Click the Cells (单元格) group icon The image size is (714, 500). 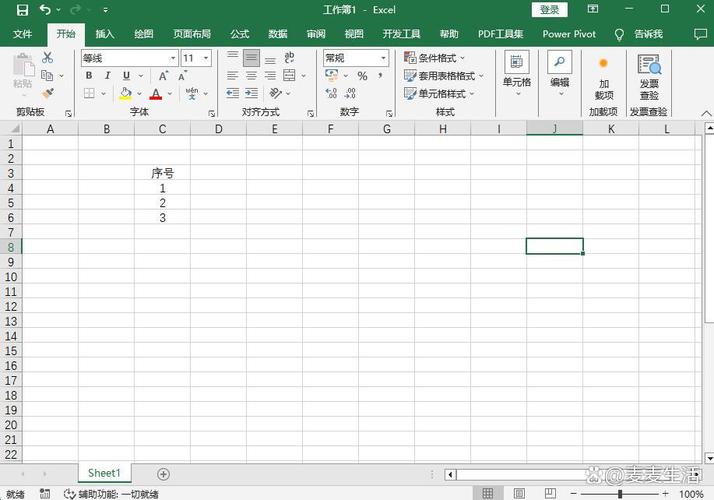point(517,63)
